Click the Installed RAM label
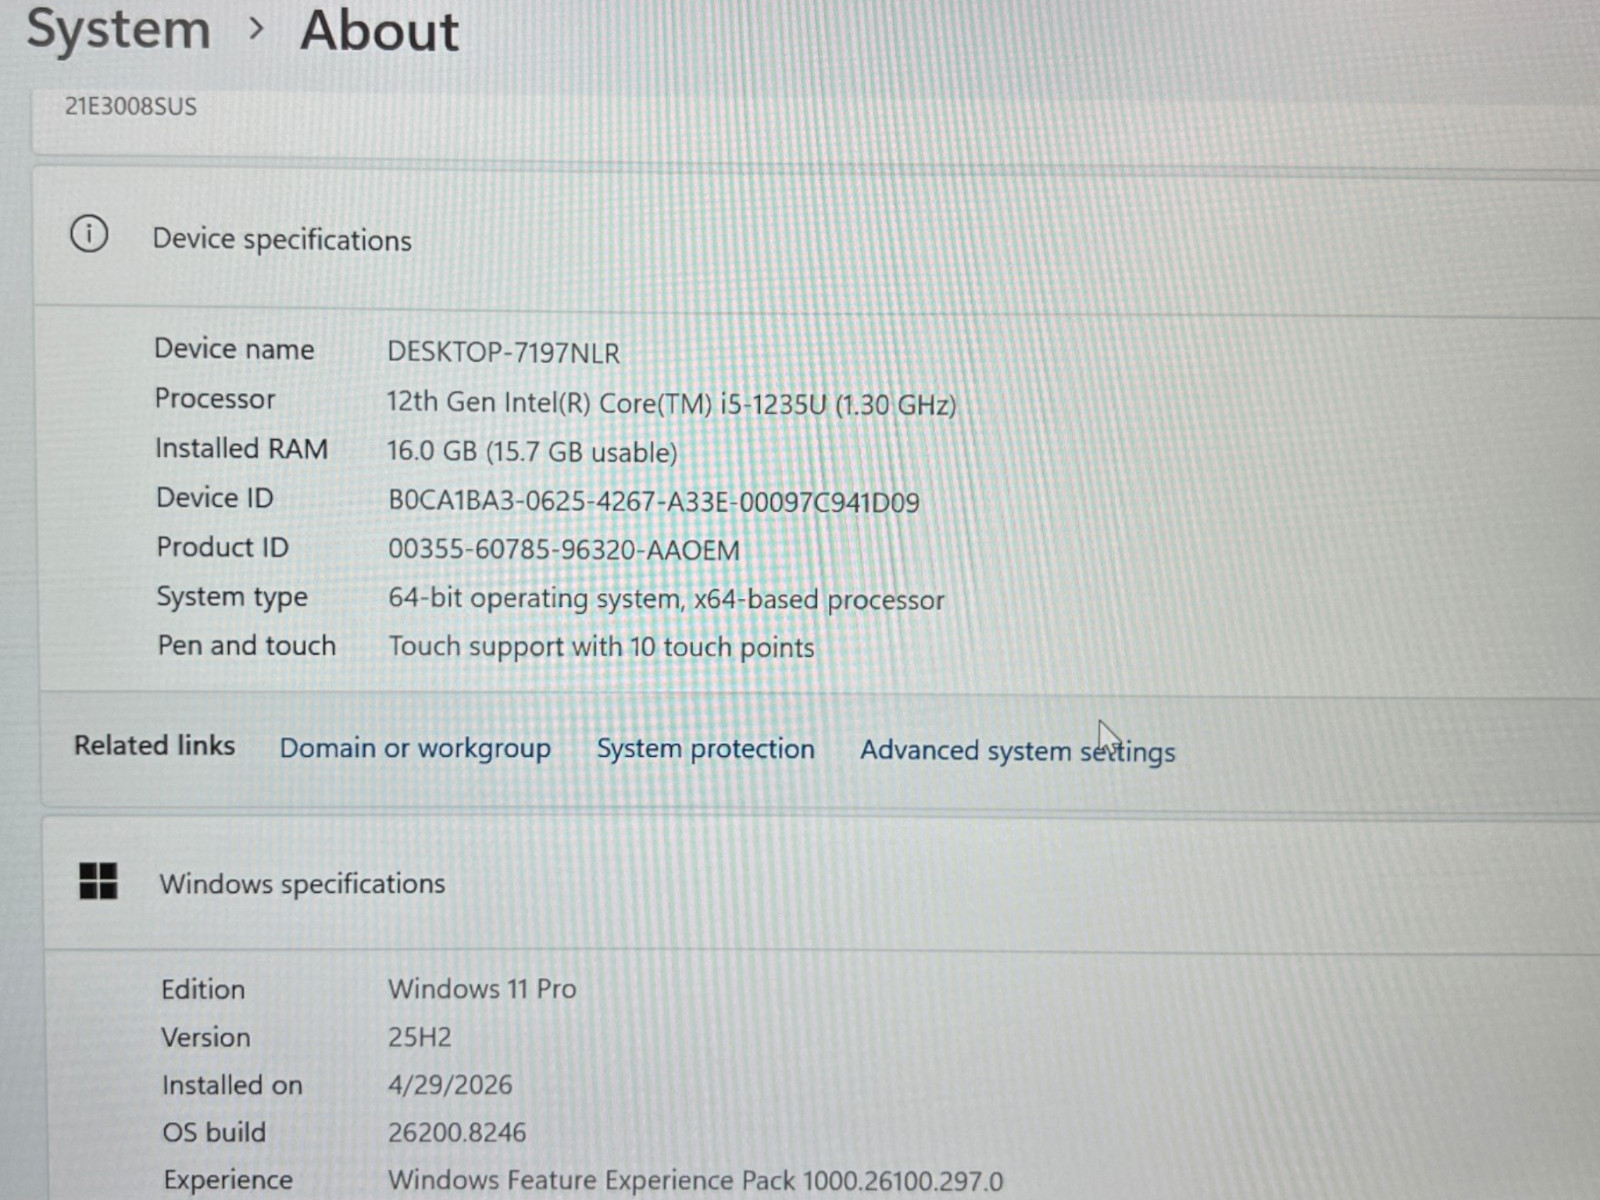The height and width of the screenshot is (1200, 1600). tap(241, 448)
